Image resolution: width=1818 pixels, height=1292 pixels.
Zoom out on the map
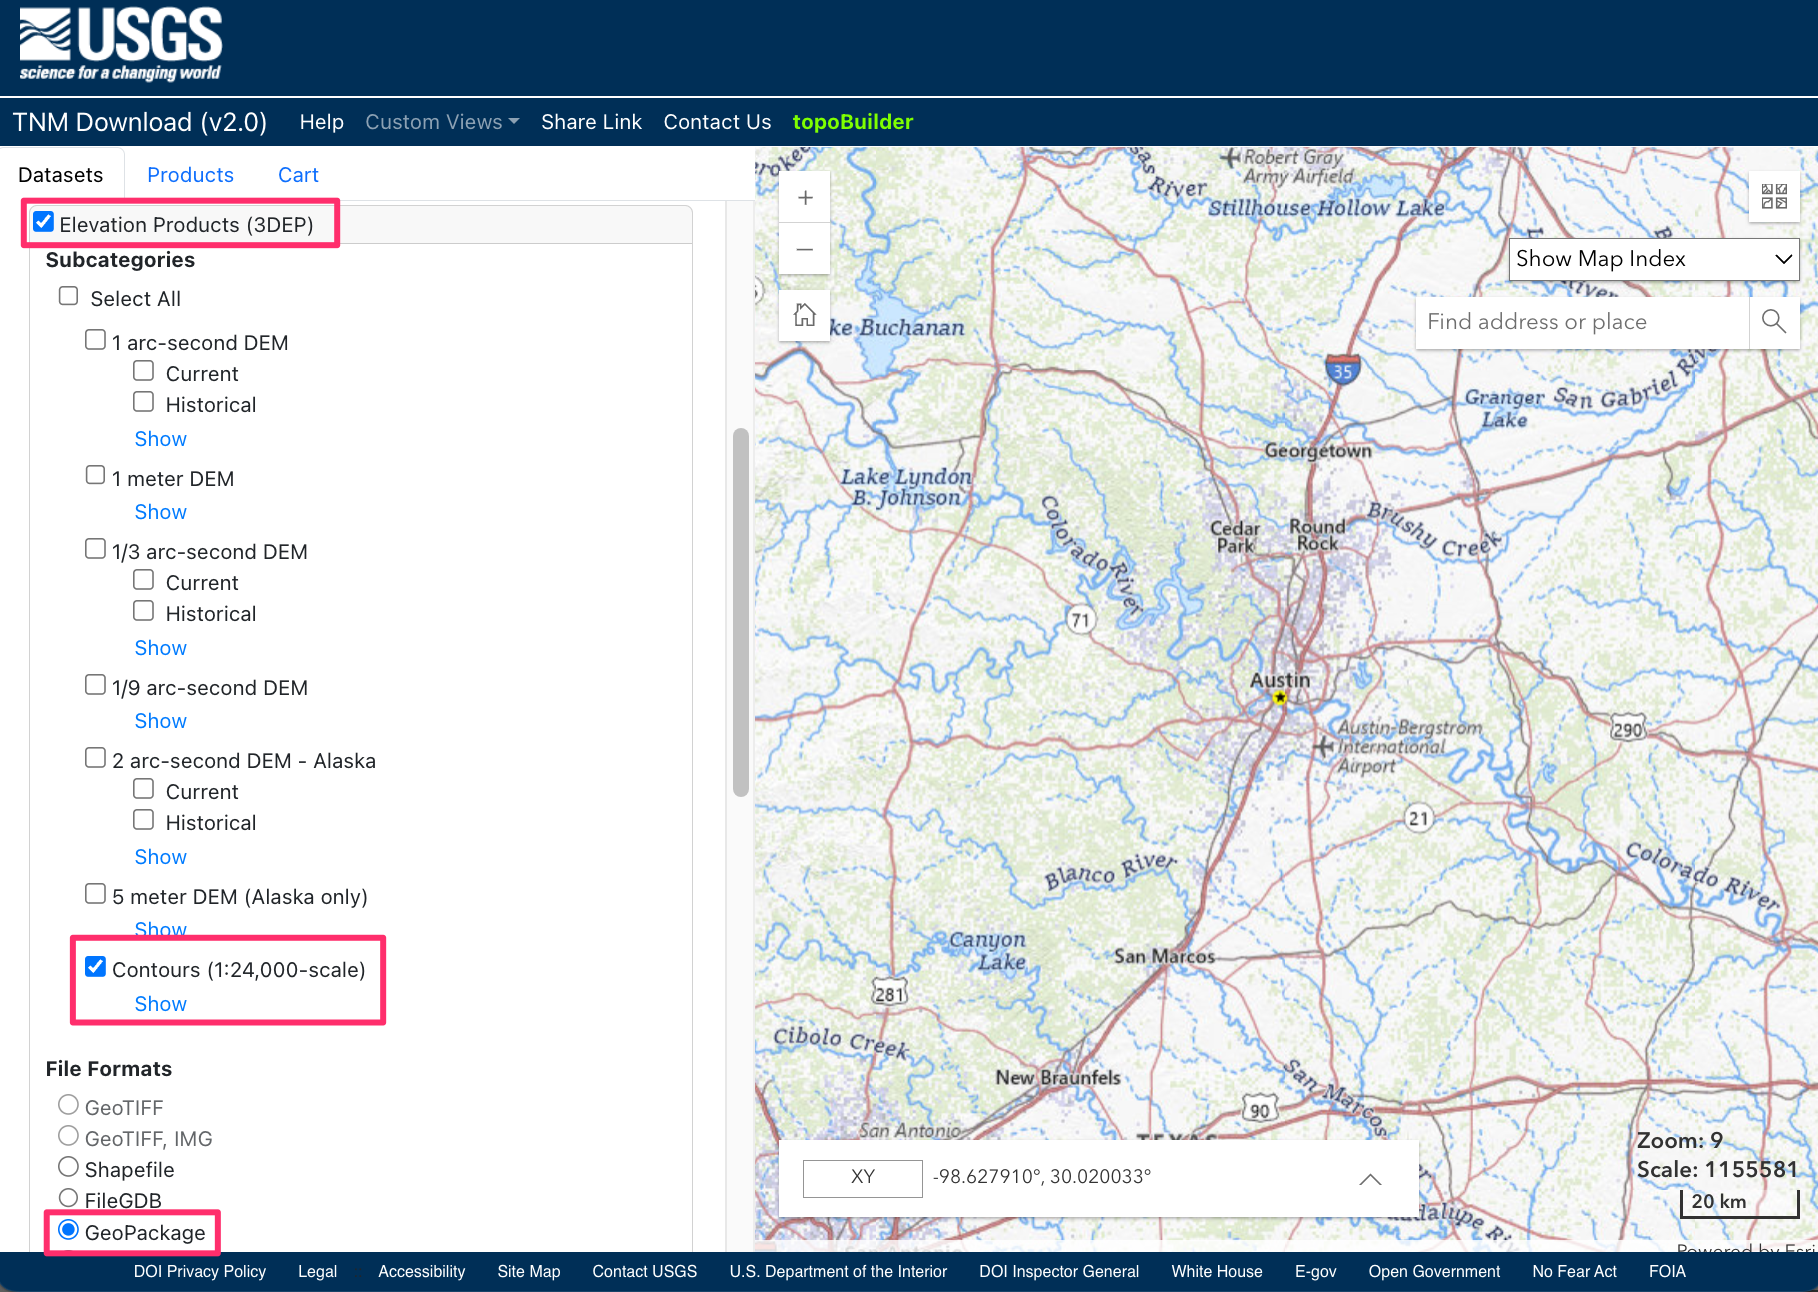805,249
